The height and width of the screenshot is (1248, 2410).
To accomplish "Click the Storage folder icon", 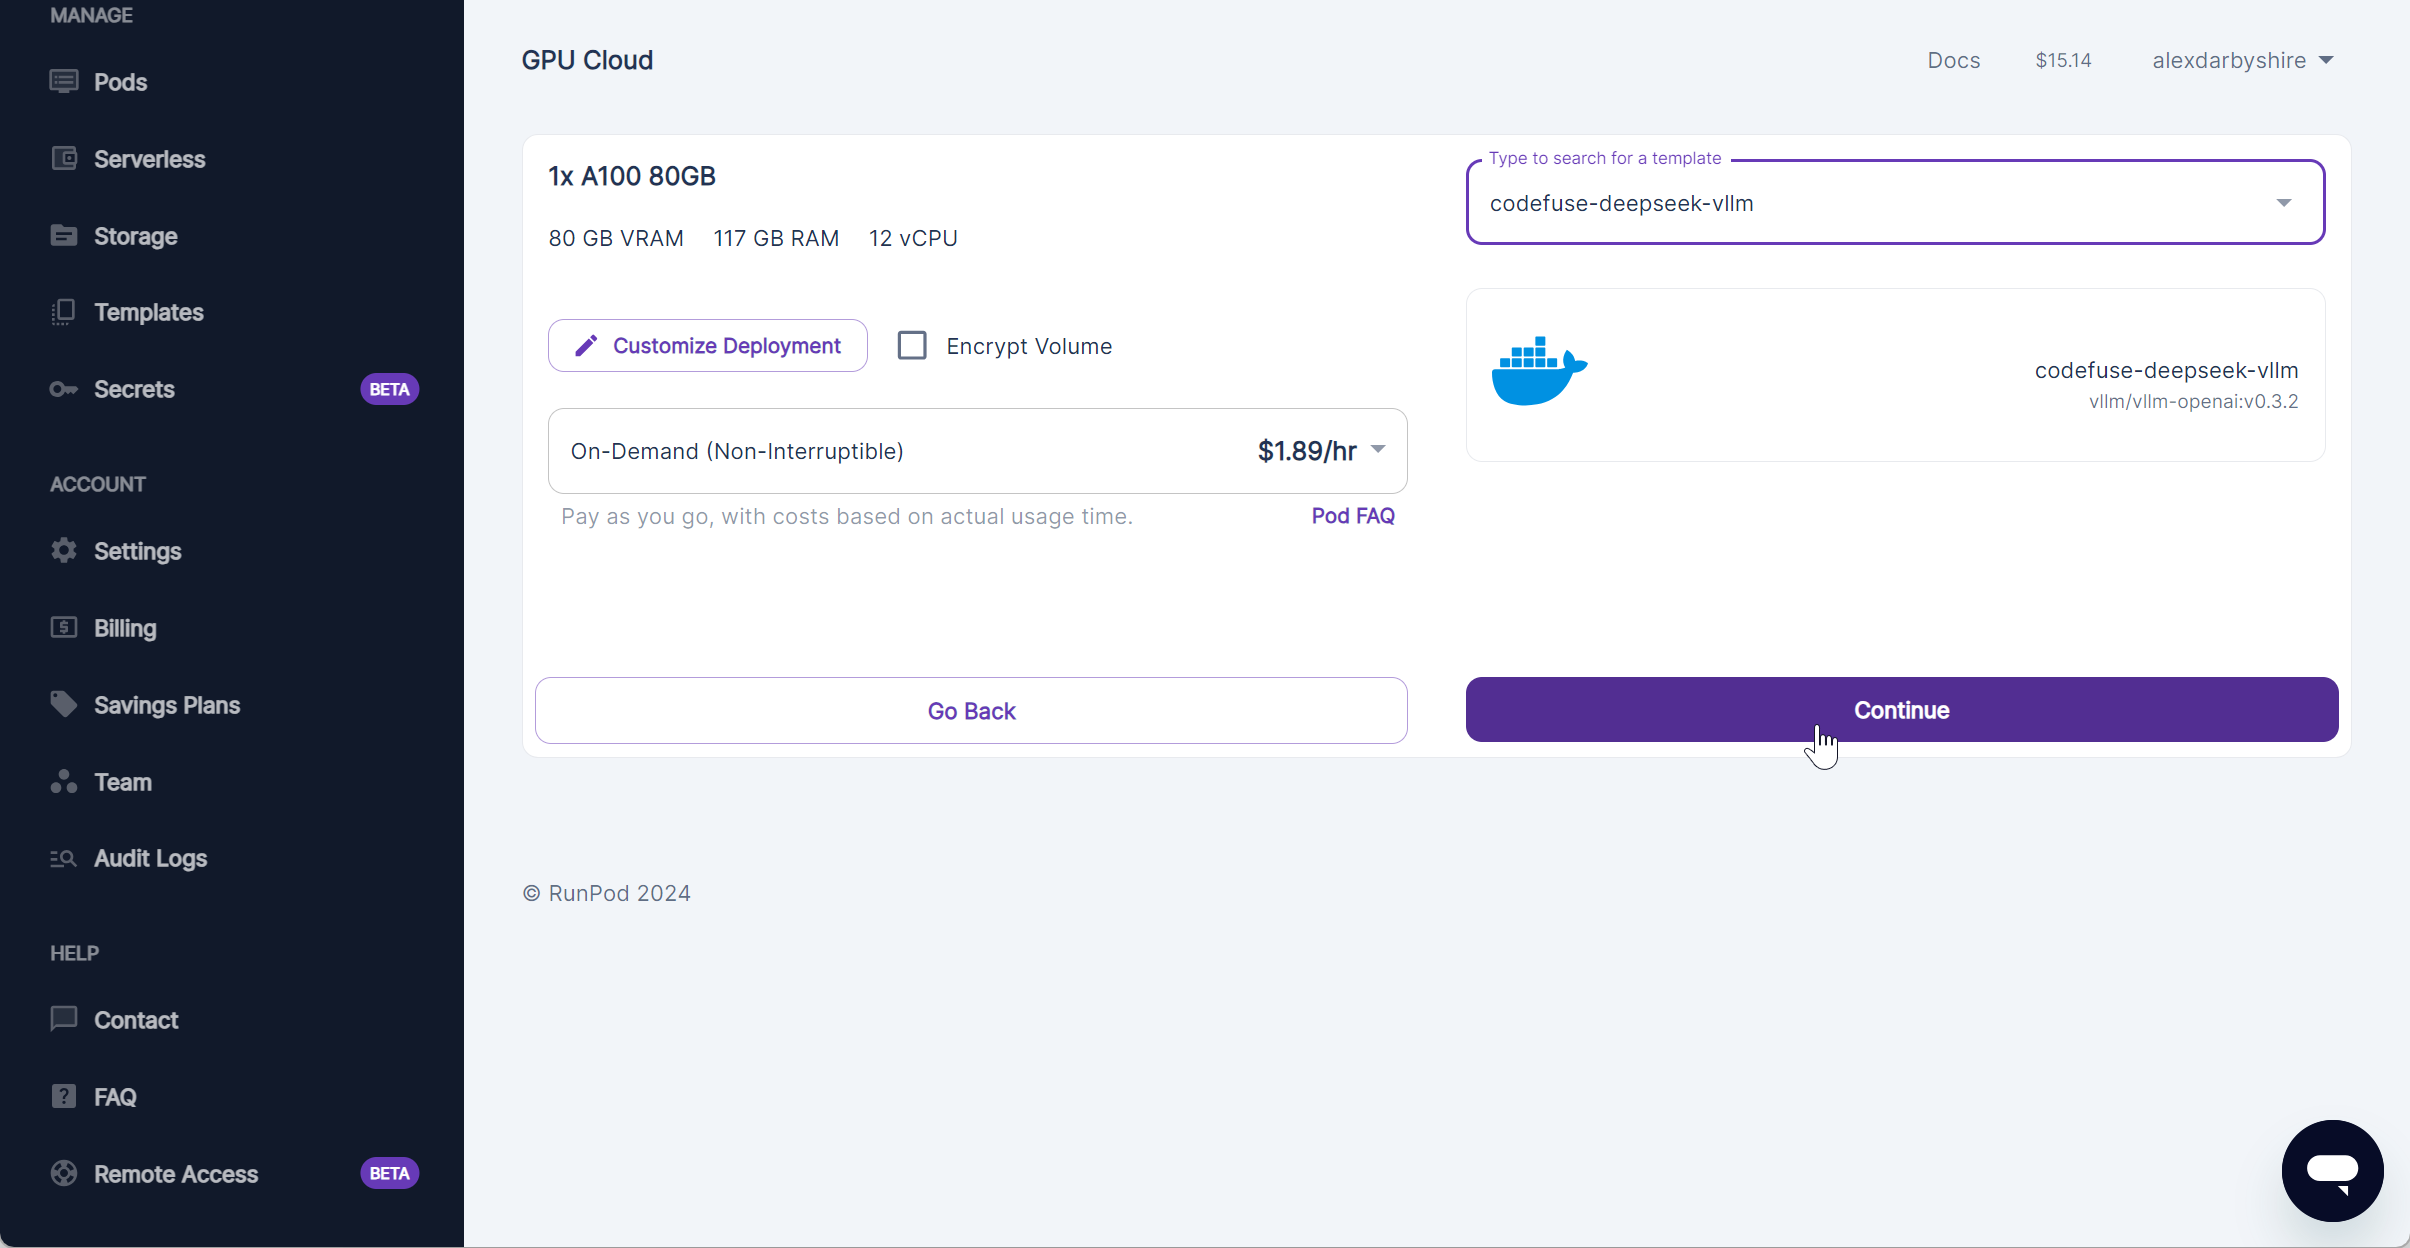I will click(x=64, y=236).
